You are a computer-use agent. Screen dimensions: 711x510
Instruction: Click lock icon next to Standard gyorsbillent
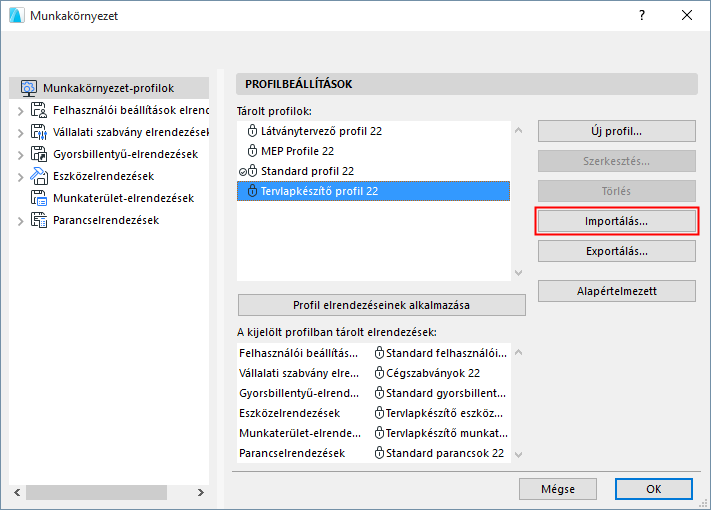379,393
